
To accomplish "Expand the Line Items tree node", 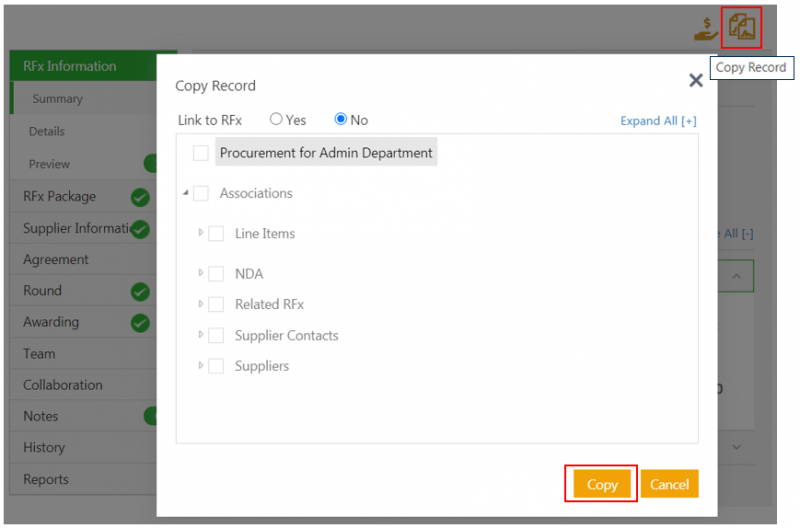I will tap(201, 232).
